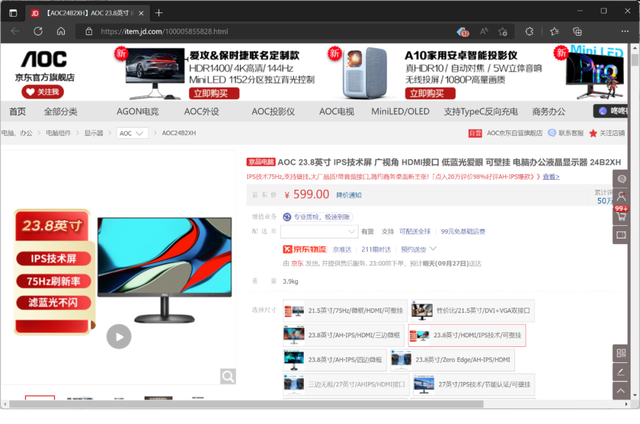
Task: Contact 联系客服 support link
Action: point(566,133)
